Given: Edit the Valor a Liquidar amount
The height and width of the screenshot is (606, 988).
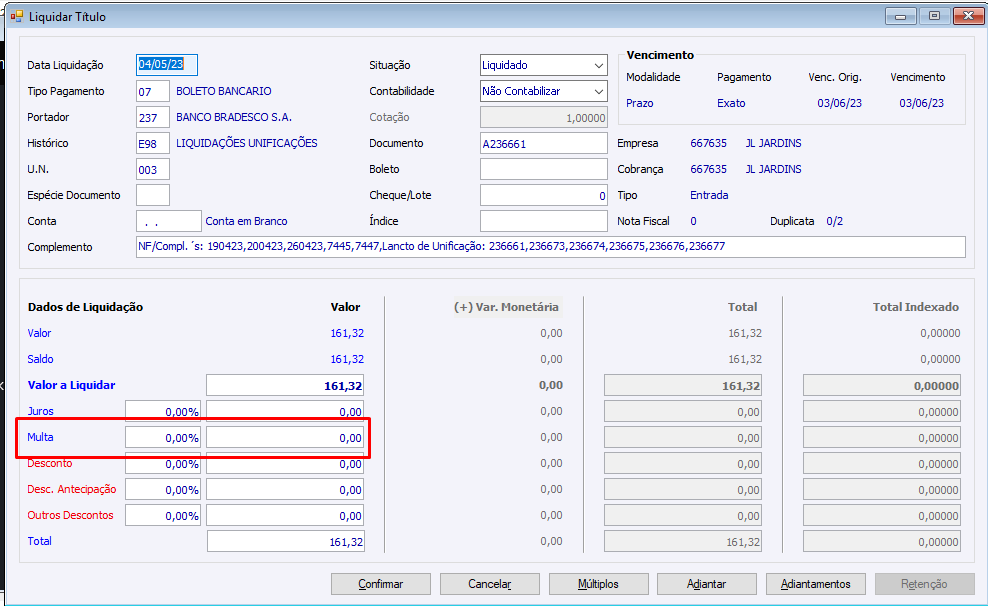Looking at the screenshot, I should coord(285,386).
